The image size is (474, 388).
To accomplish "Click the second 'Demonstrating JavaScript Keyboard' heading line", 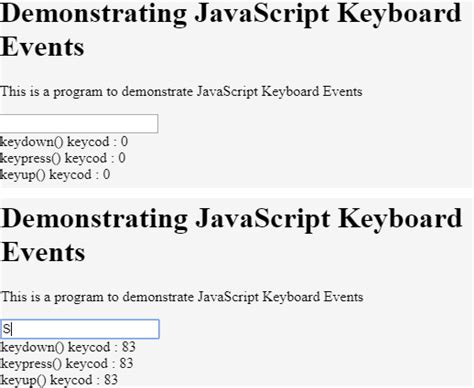I will tap(232, 219).
